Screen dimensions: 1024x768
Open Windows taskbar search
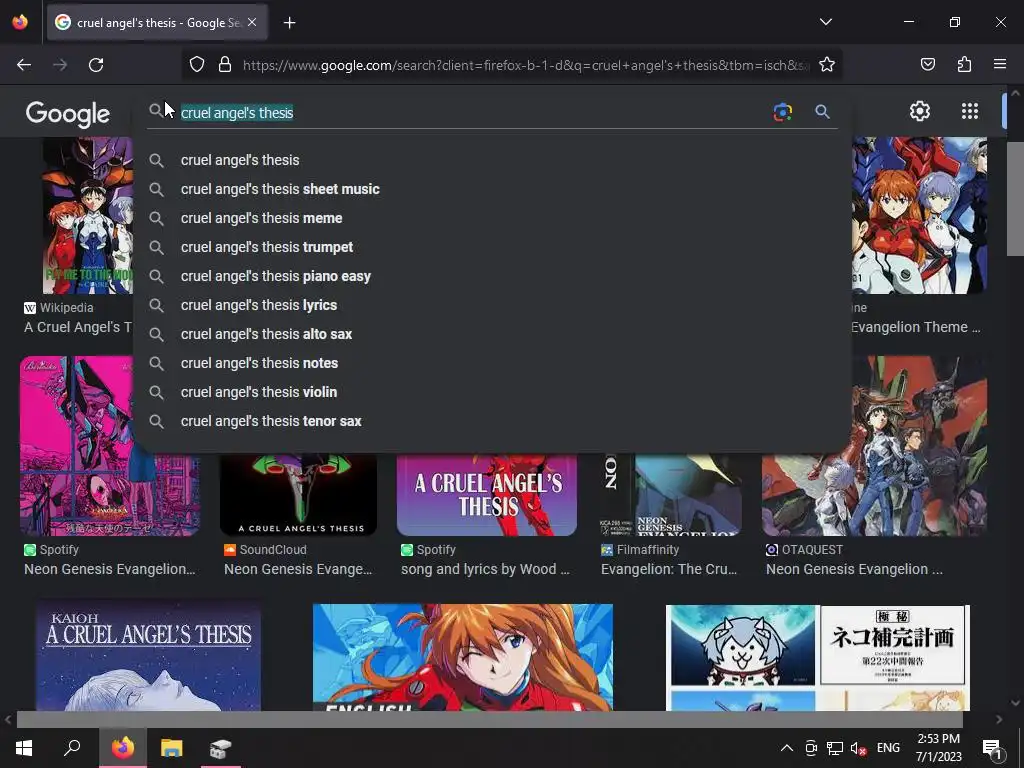click(72, 748)
